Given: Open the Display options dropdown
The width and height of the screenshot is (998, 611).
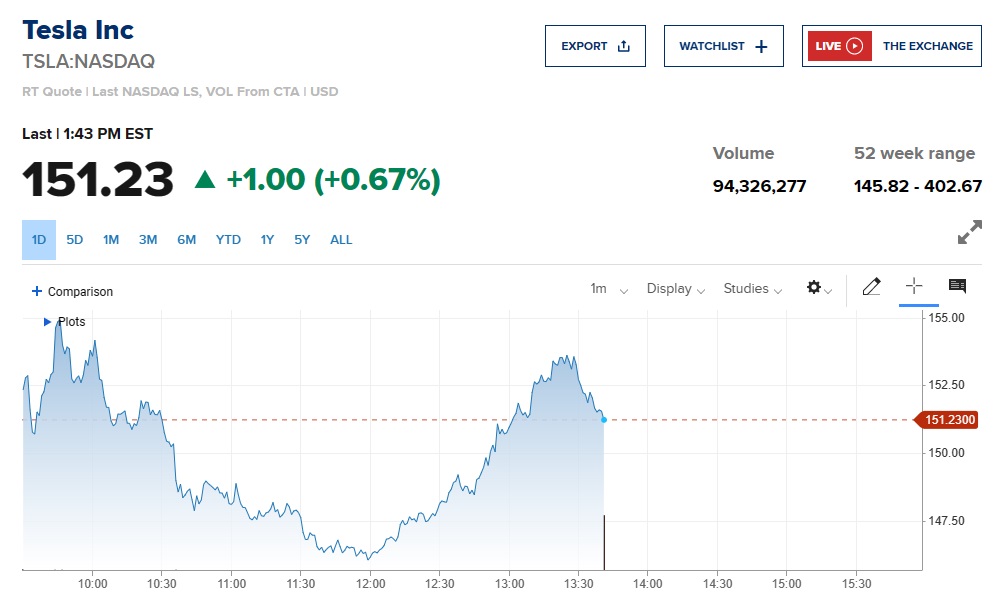Looking at the screenshot, I should 675,289.
